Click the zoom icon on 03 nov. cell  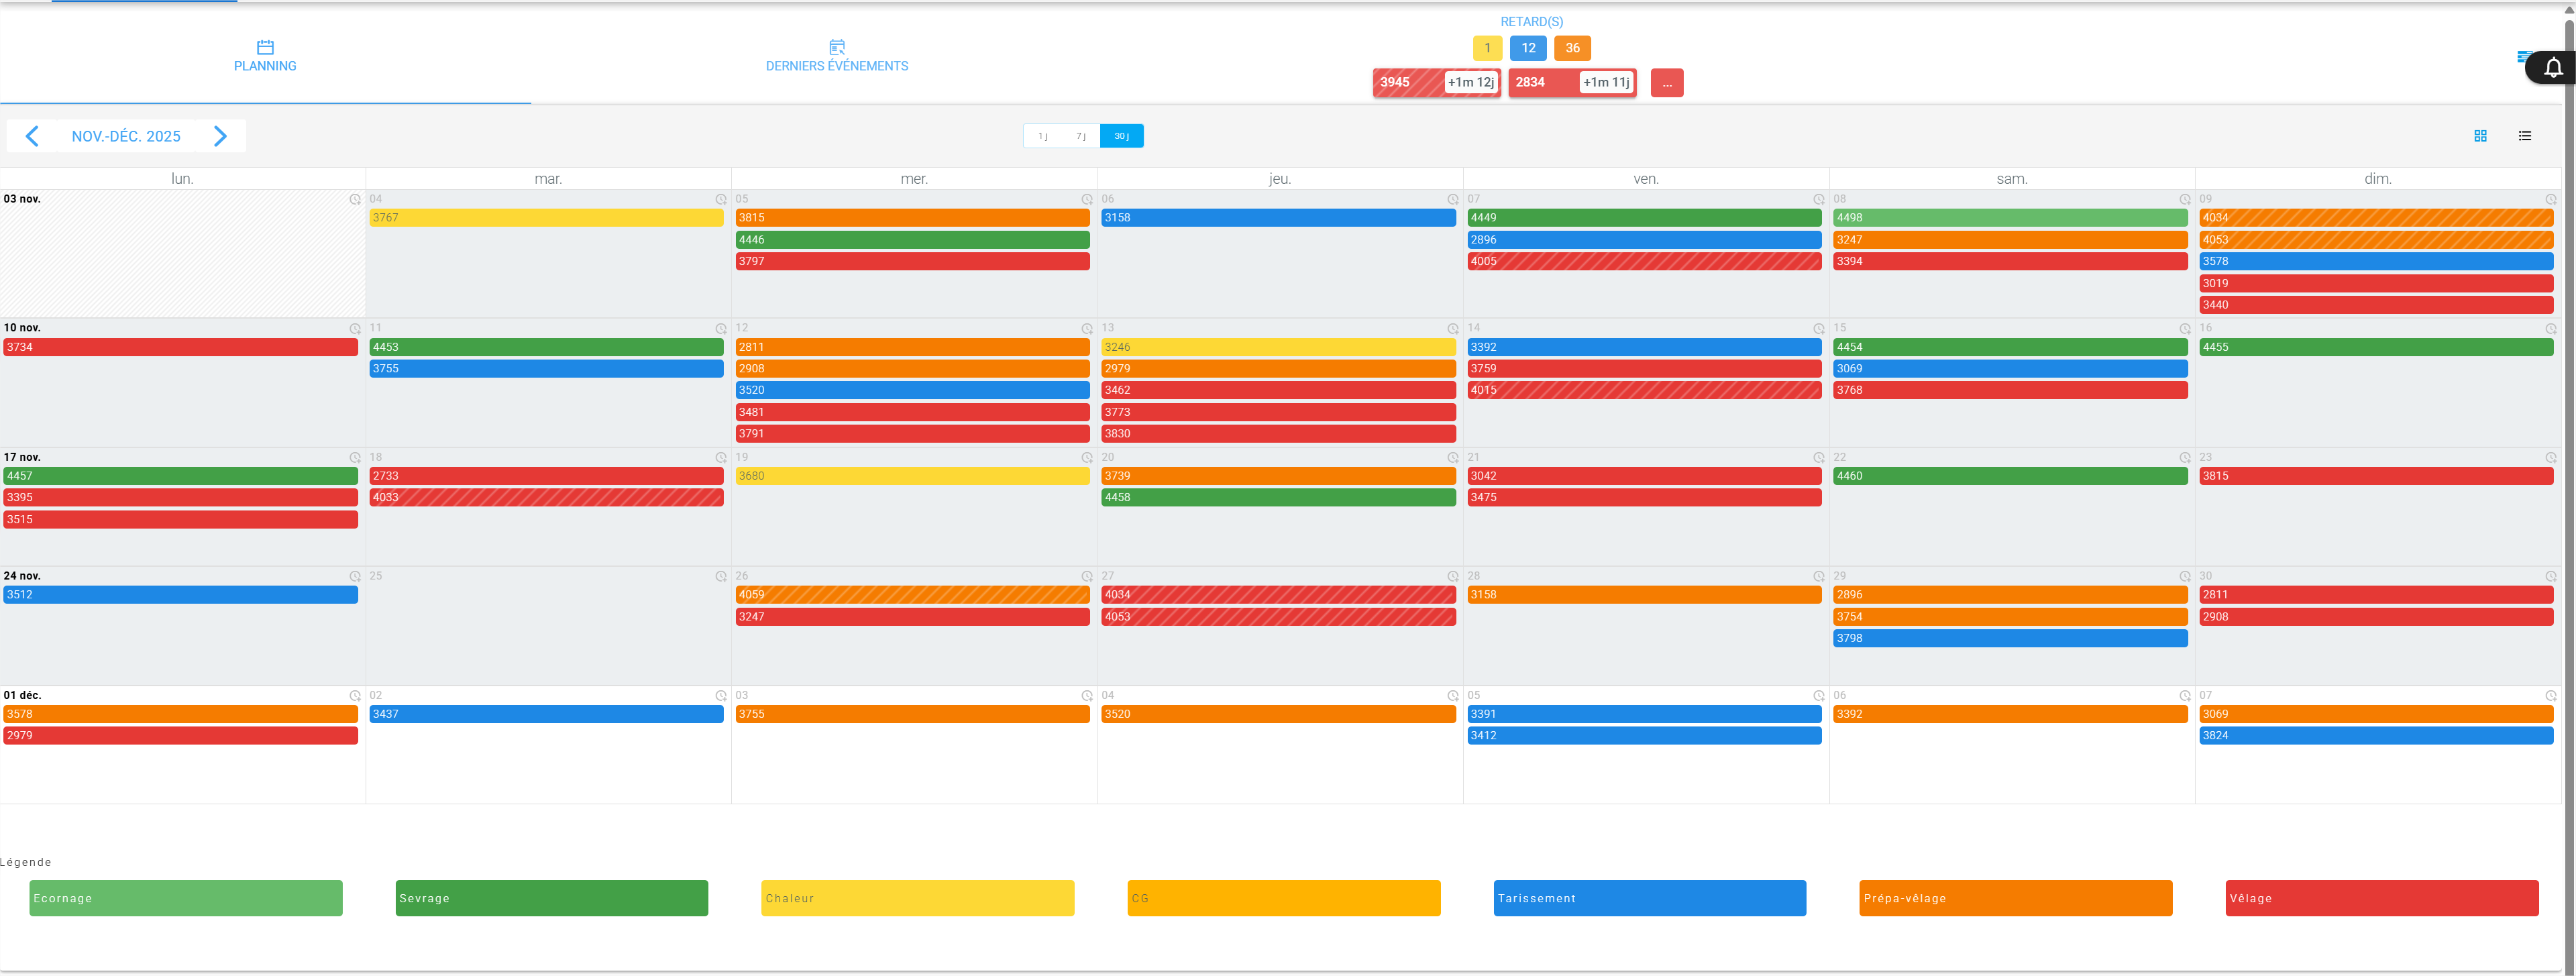[x=355, y=200]
